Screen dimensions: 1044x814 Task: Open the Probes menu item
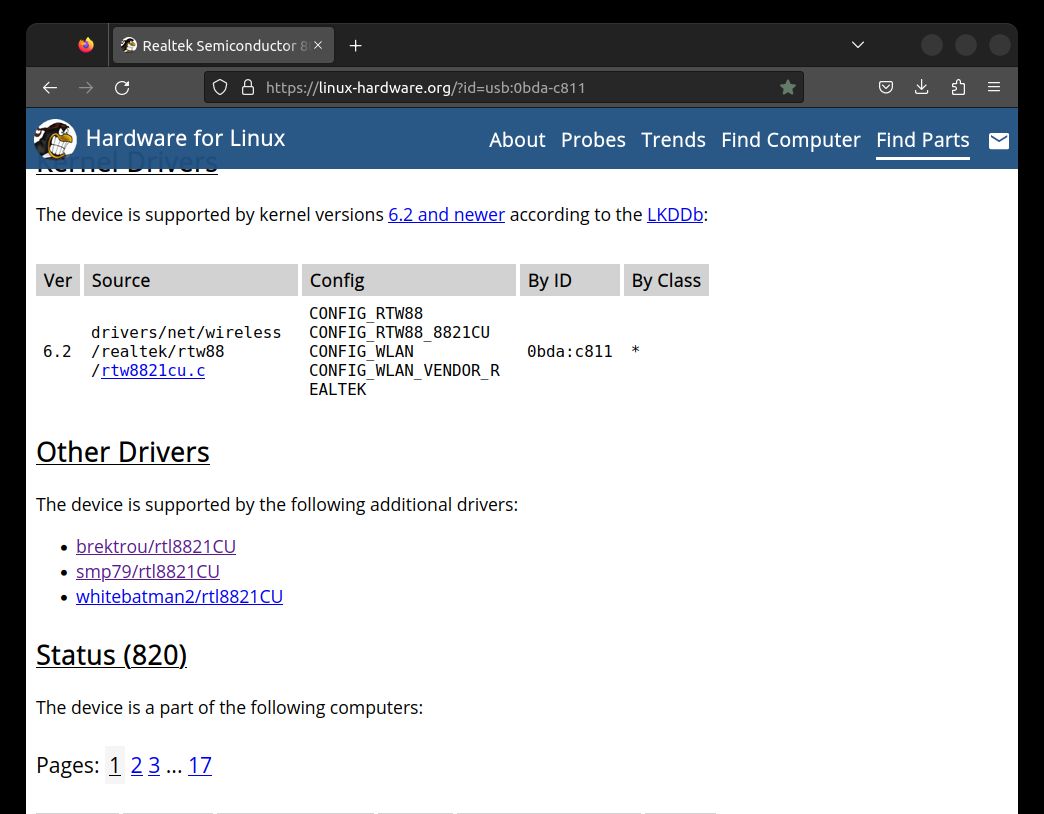(x=593, y=140)
